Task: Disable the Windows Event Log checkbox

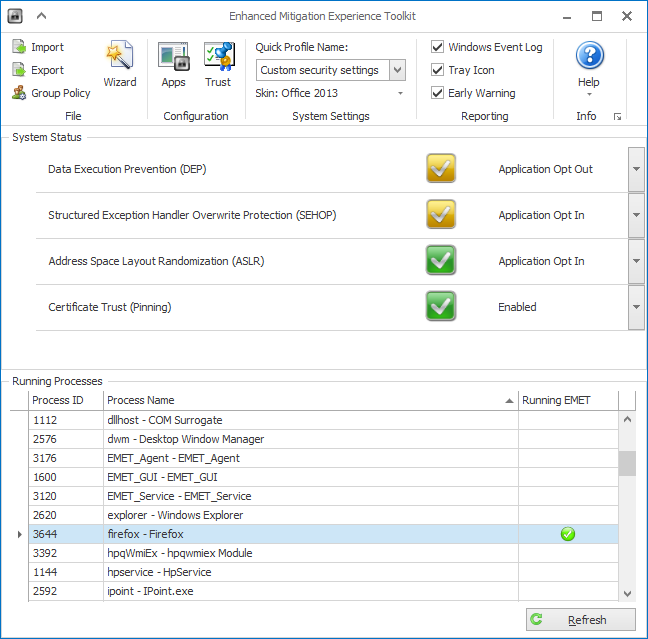Action: click(x=438, y=47)
